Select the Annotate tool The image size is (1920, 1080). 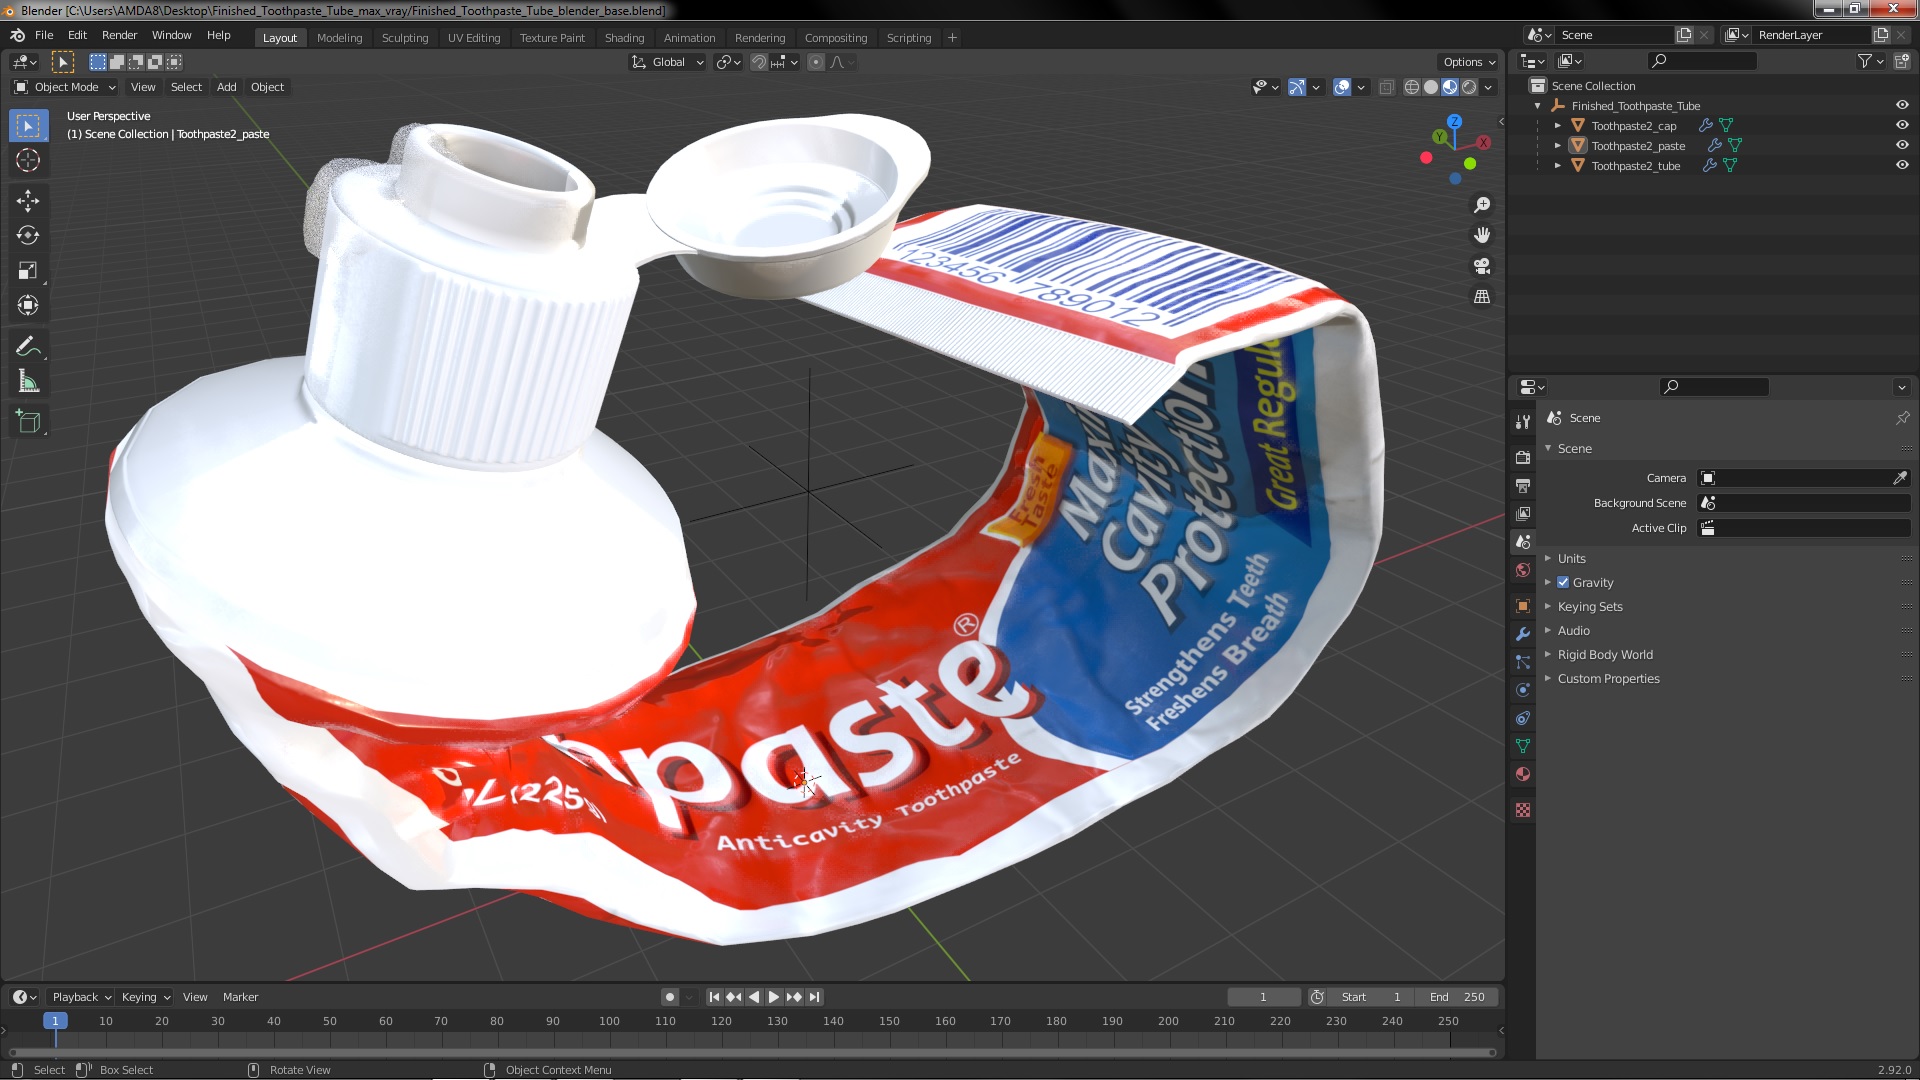tap(28, 346)
